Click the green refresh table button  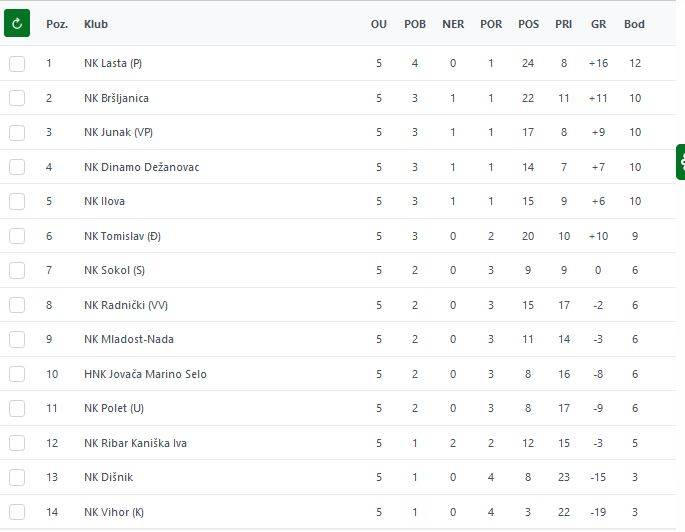click(x=17, y=23)
